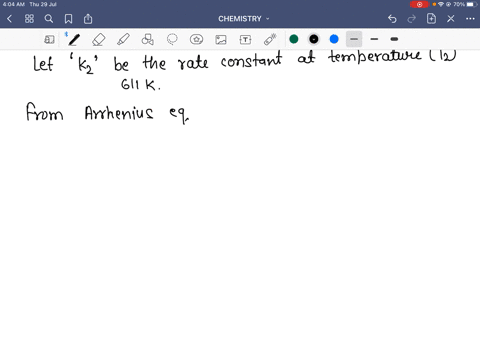
Task: Select the Shapes tool
Action: 147,39
